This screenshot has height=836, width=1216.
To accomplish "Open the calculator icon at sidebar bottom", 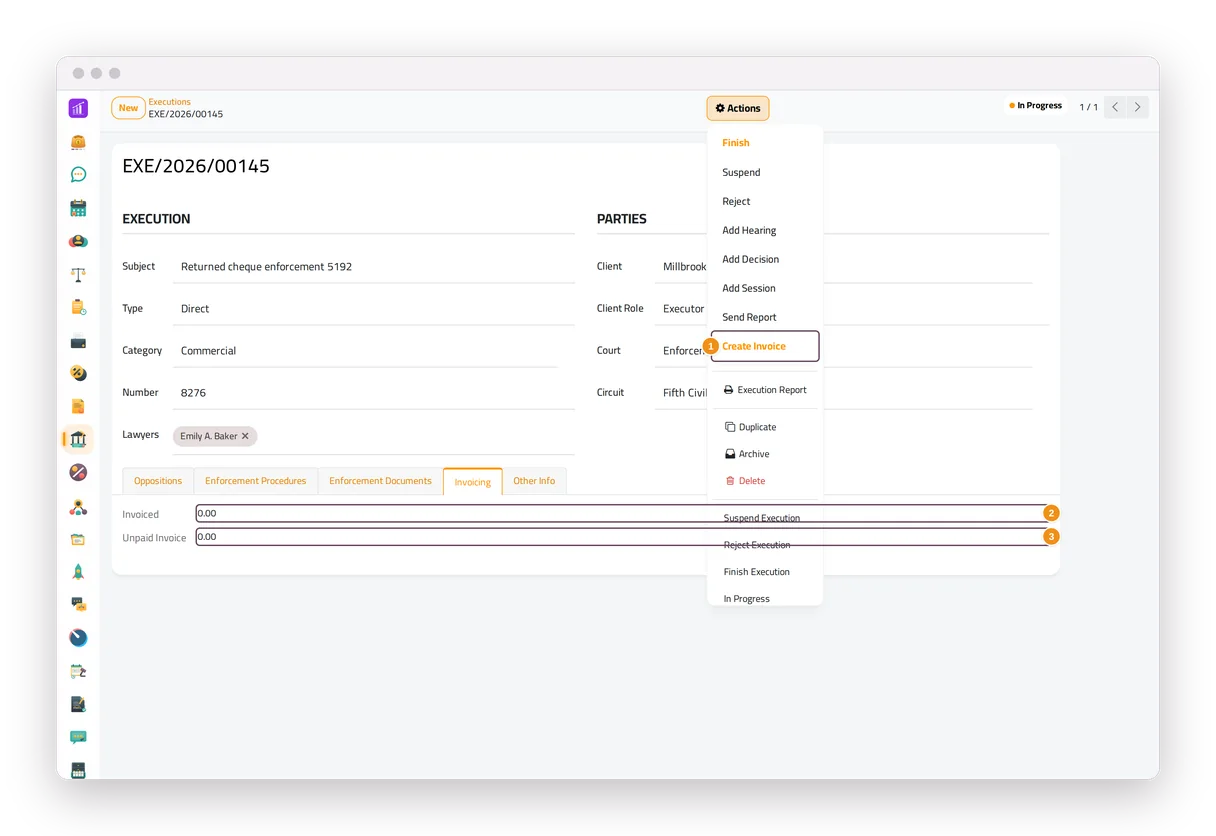I will click(78, 770).
